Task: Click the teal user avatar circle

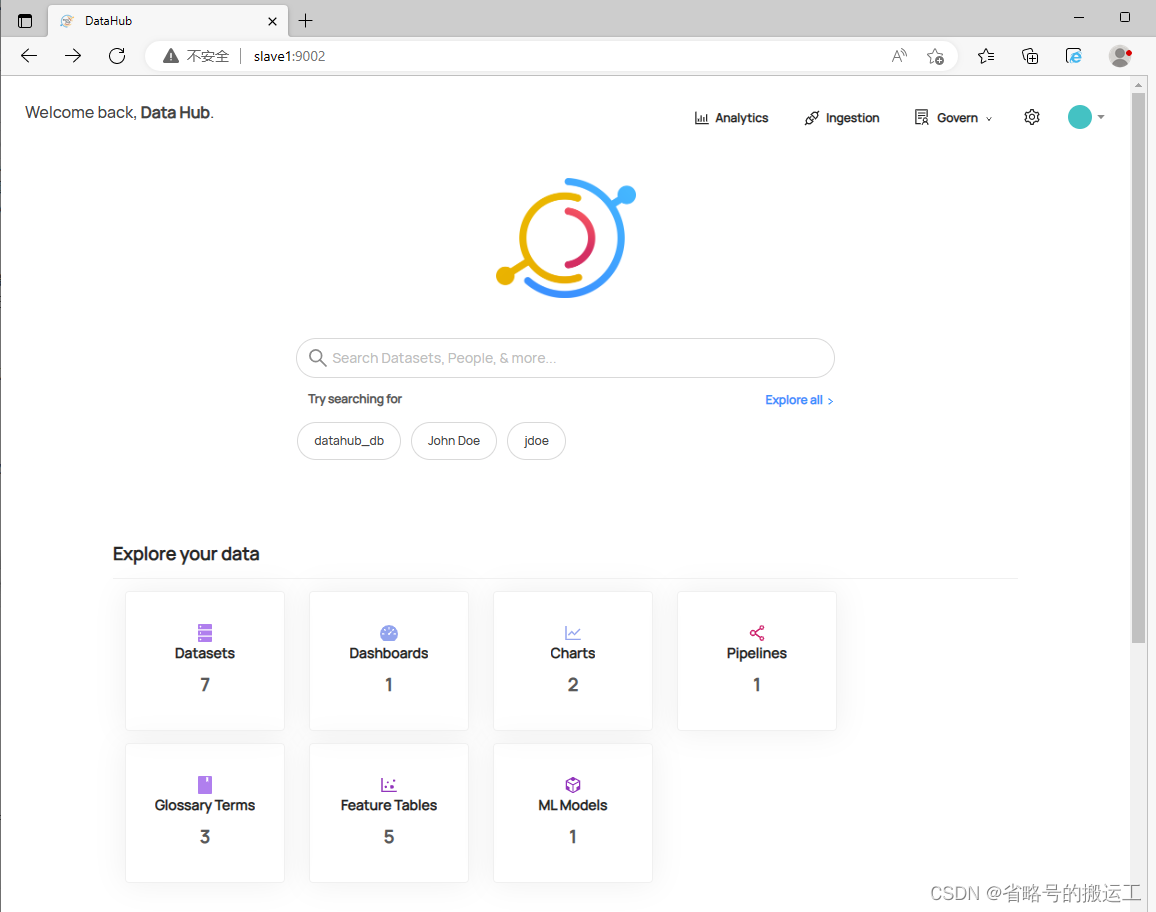Action: point(1079,117)
